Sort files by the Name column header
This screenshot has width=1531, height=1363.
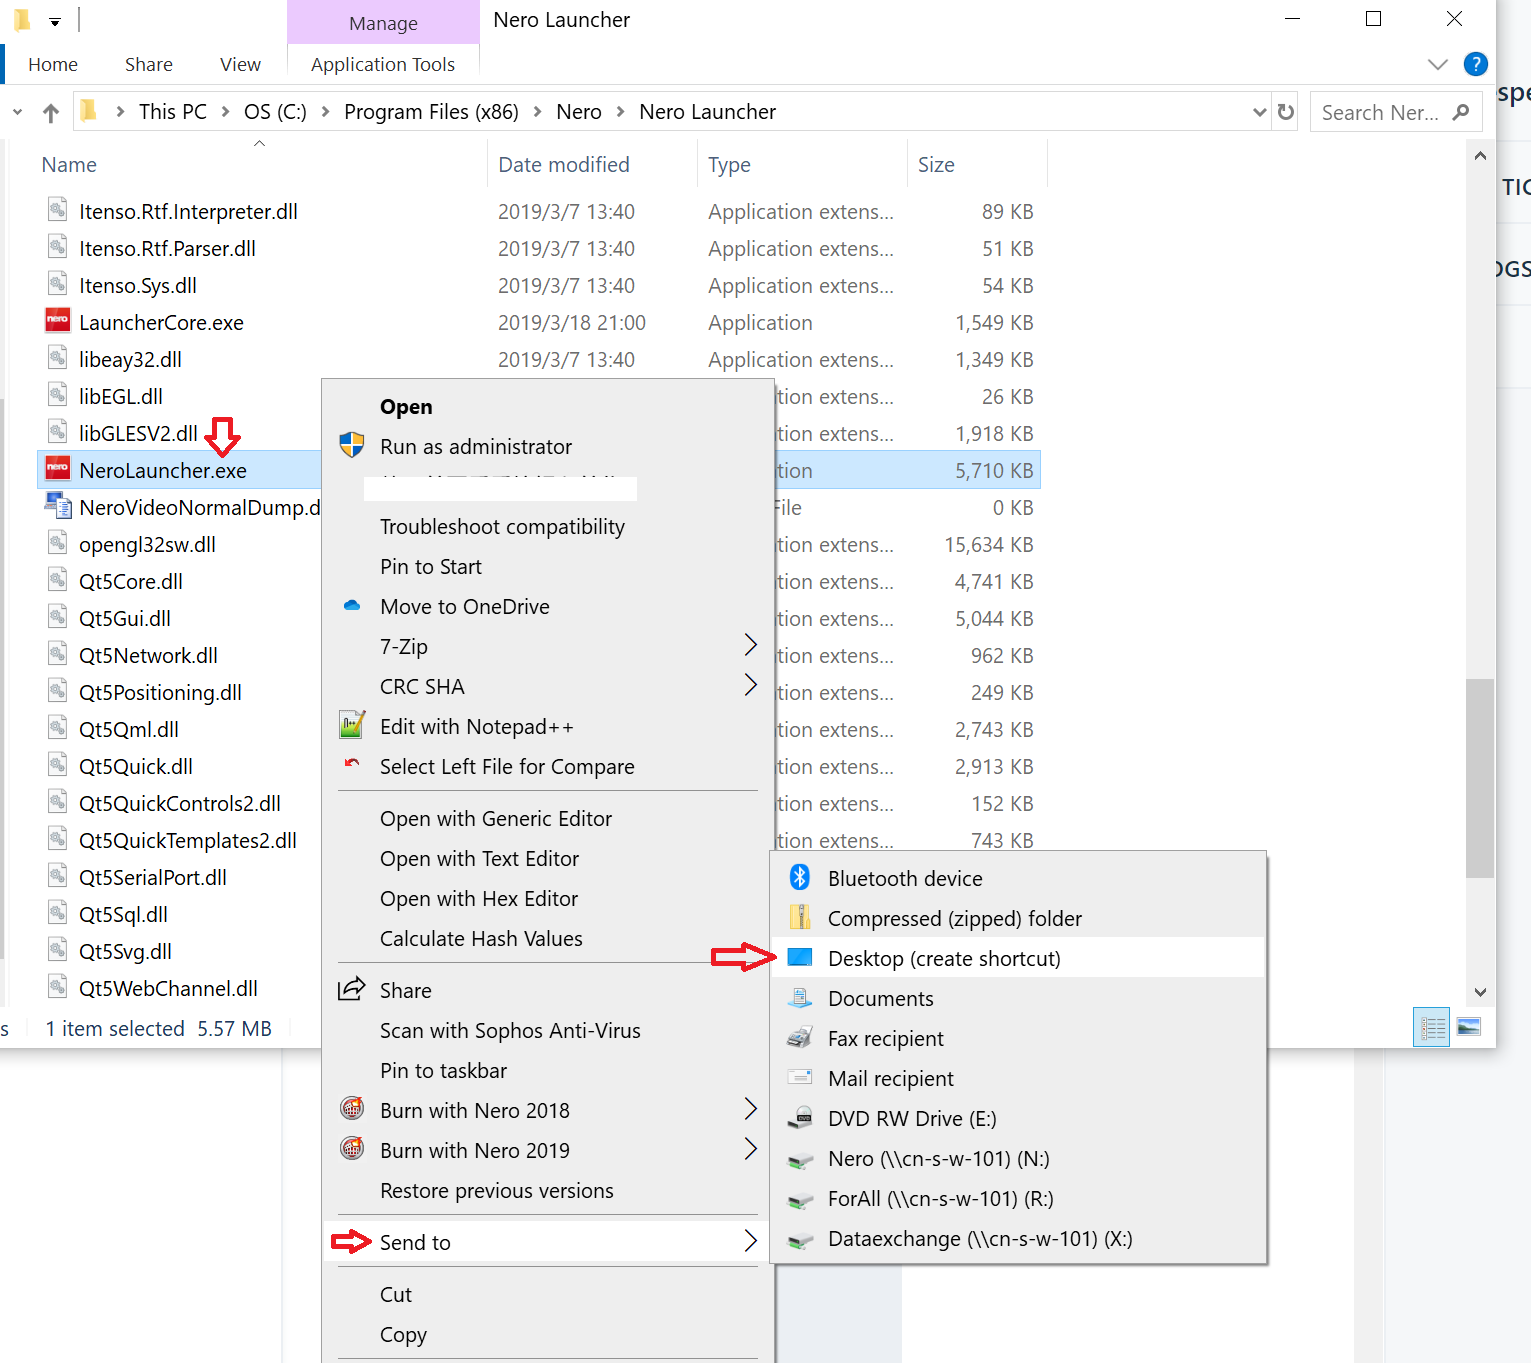point(69,165)
